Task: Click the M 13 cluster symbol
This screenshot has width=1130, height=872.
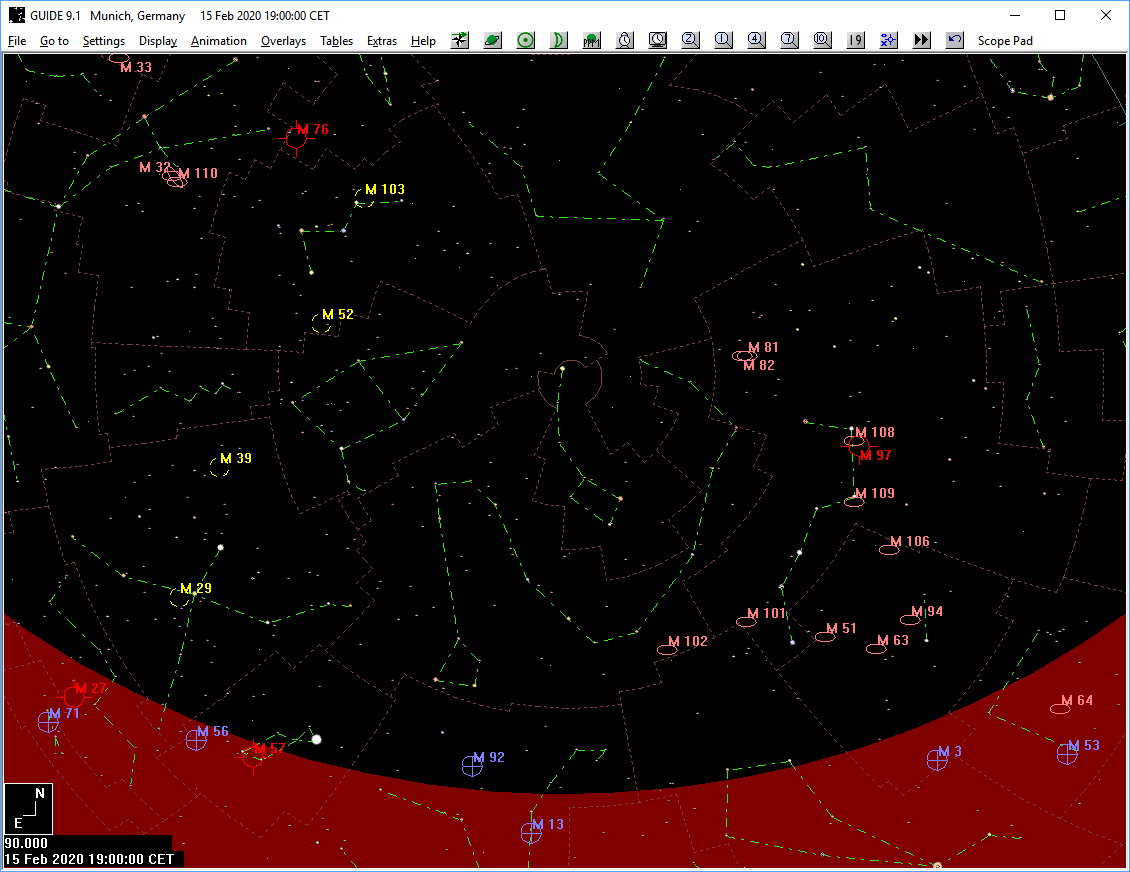Action: [531, 832]
